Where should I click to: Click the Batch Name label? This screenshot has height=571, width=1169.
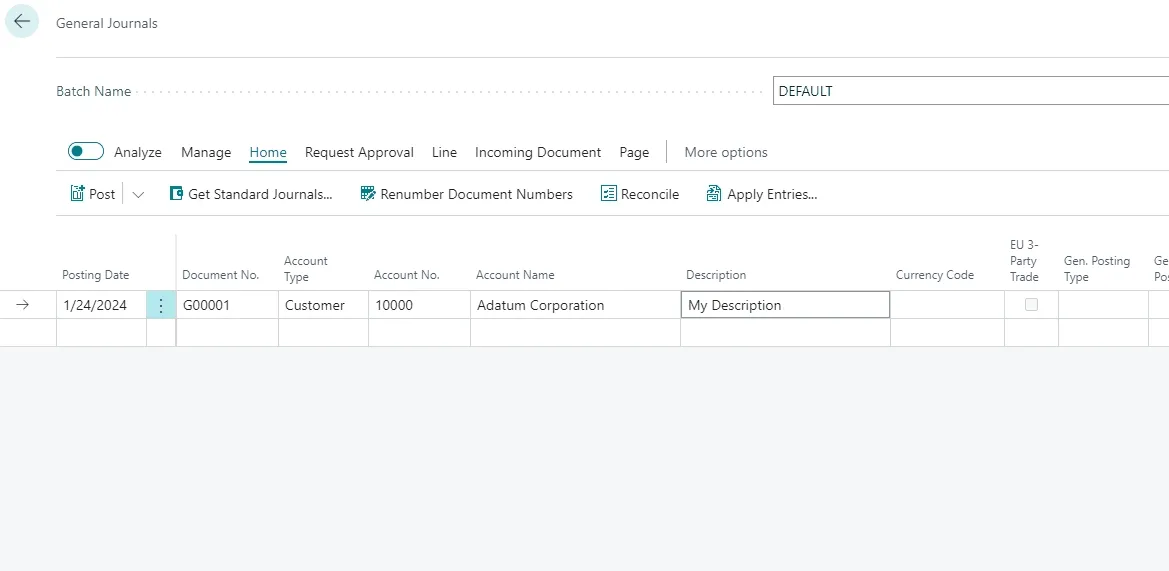[x=94, y=91]
